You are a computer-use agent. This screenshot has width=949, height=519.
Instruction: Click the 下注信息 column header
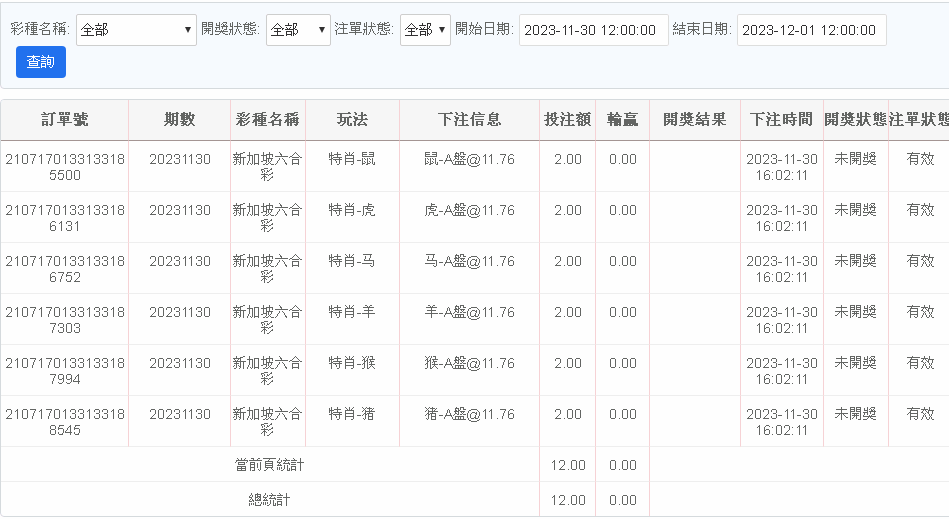tap(469, 120)
